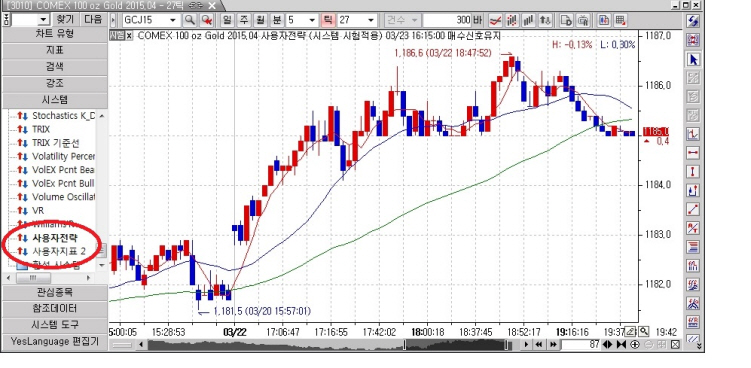Open the 차트 유형 panel section
Screen dimensions: 751x368
pos(55,34)
